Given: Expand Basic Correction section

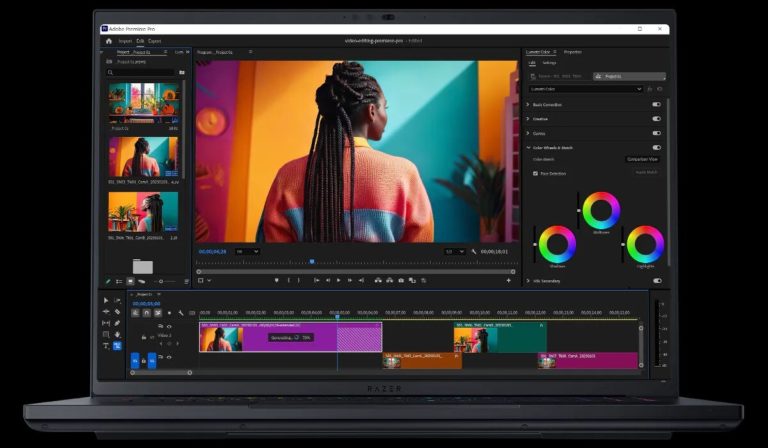Looking at the screenshot, I should point(528,104).
